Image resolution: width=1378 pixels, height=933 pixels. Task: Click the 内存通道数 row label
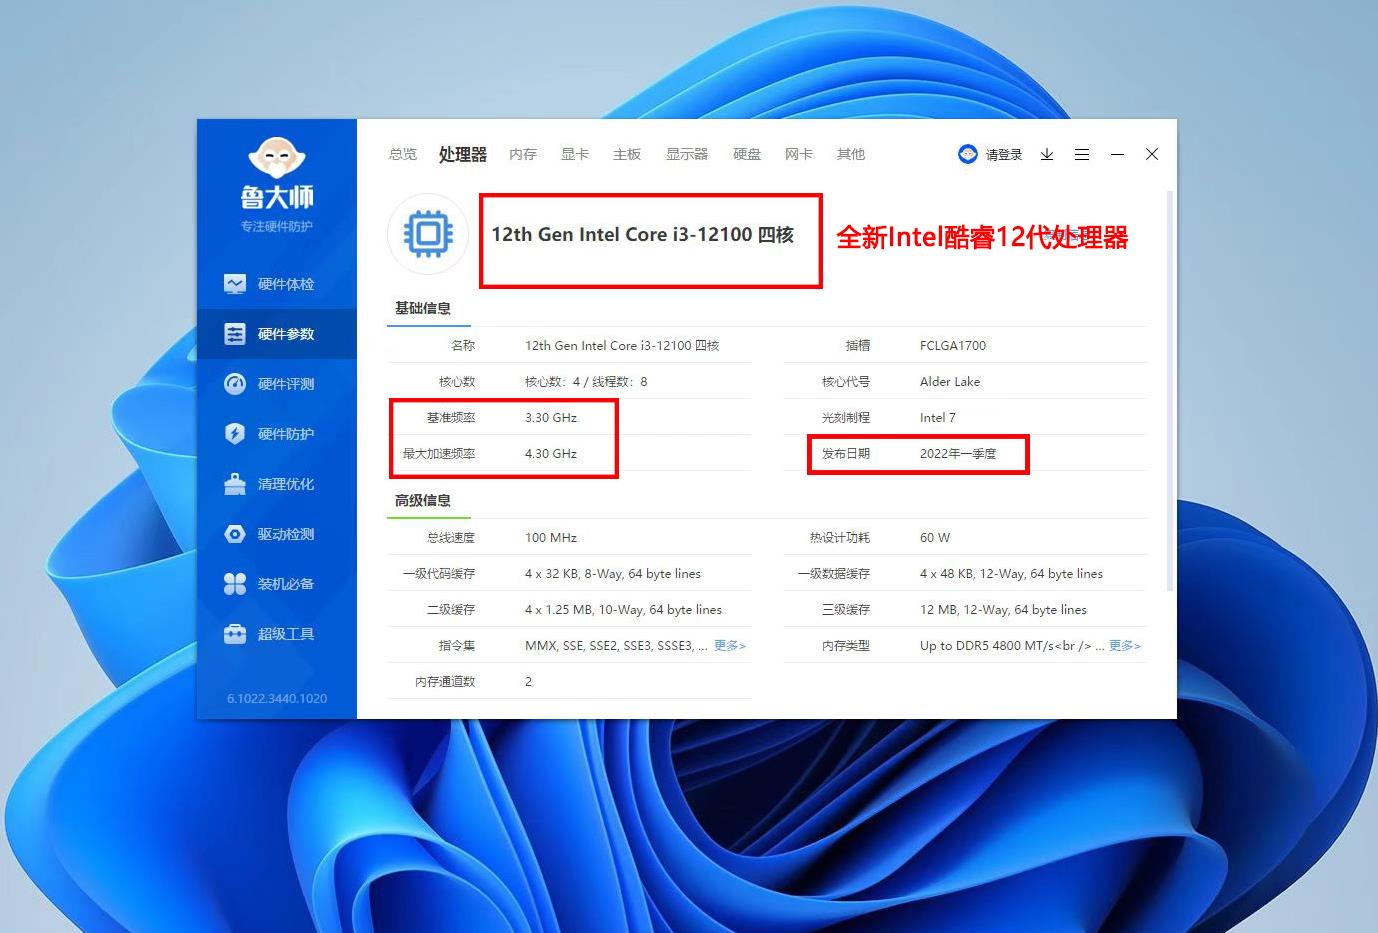445,682
